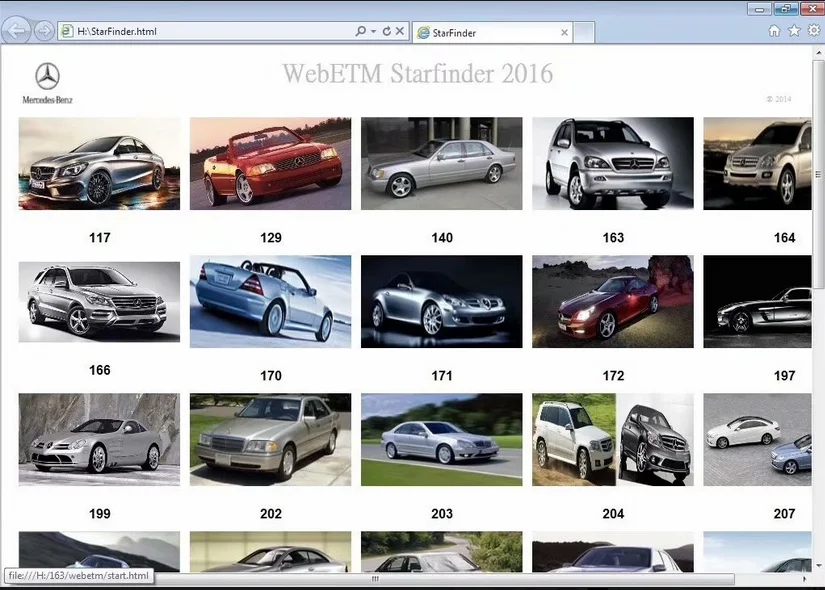Open browser Tools gear icon
The width and height of the screenshot is (825, 590).
813,31
